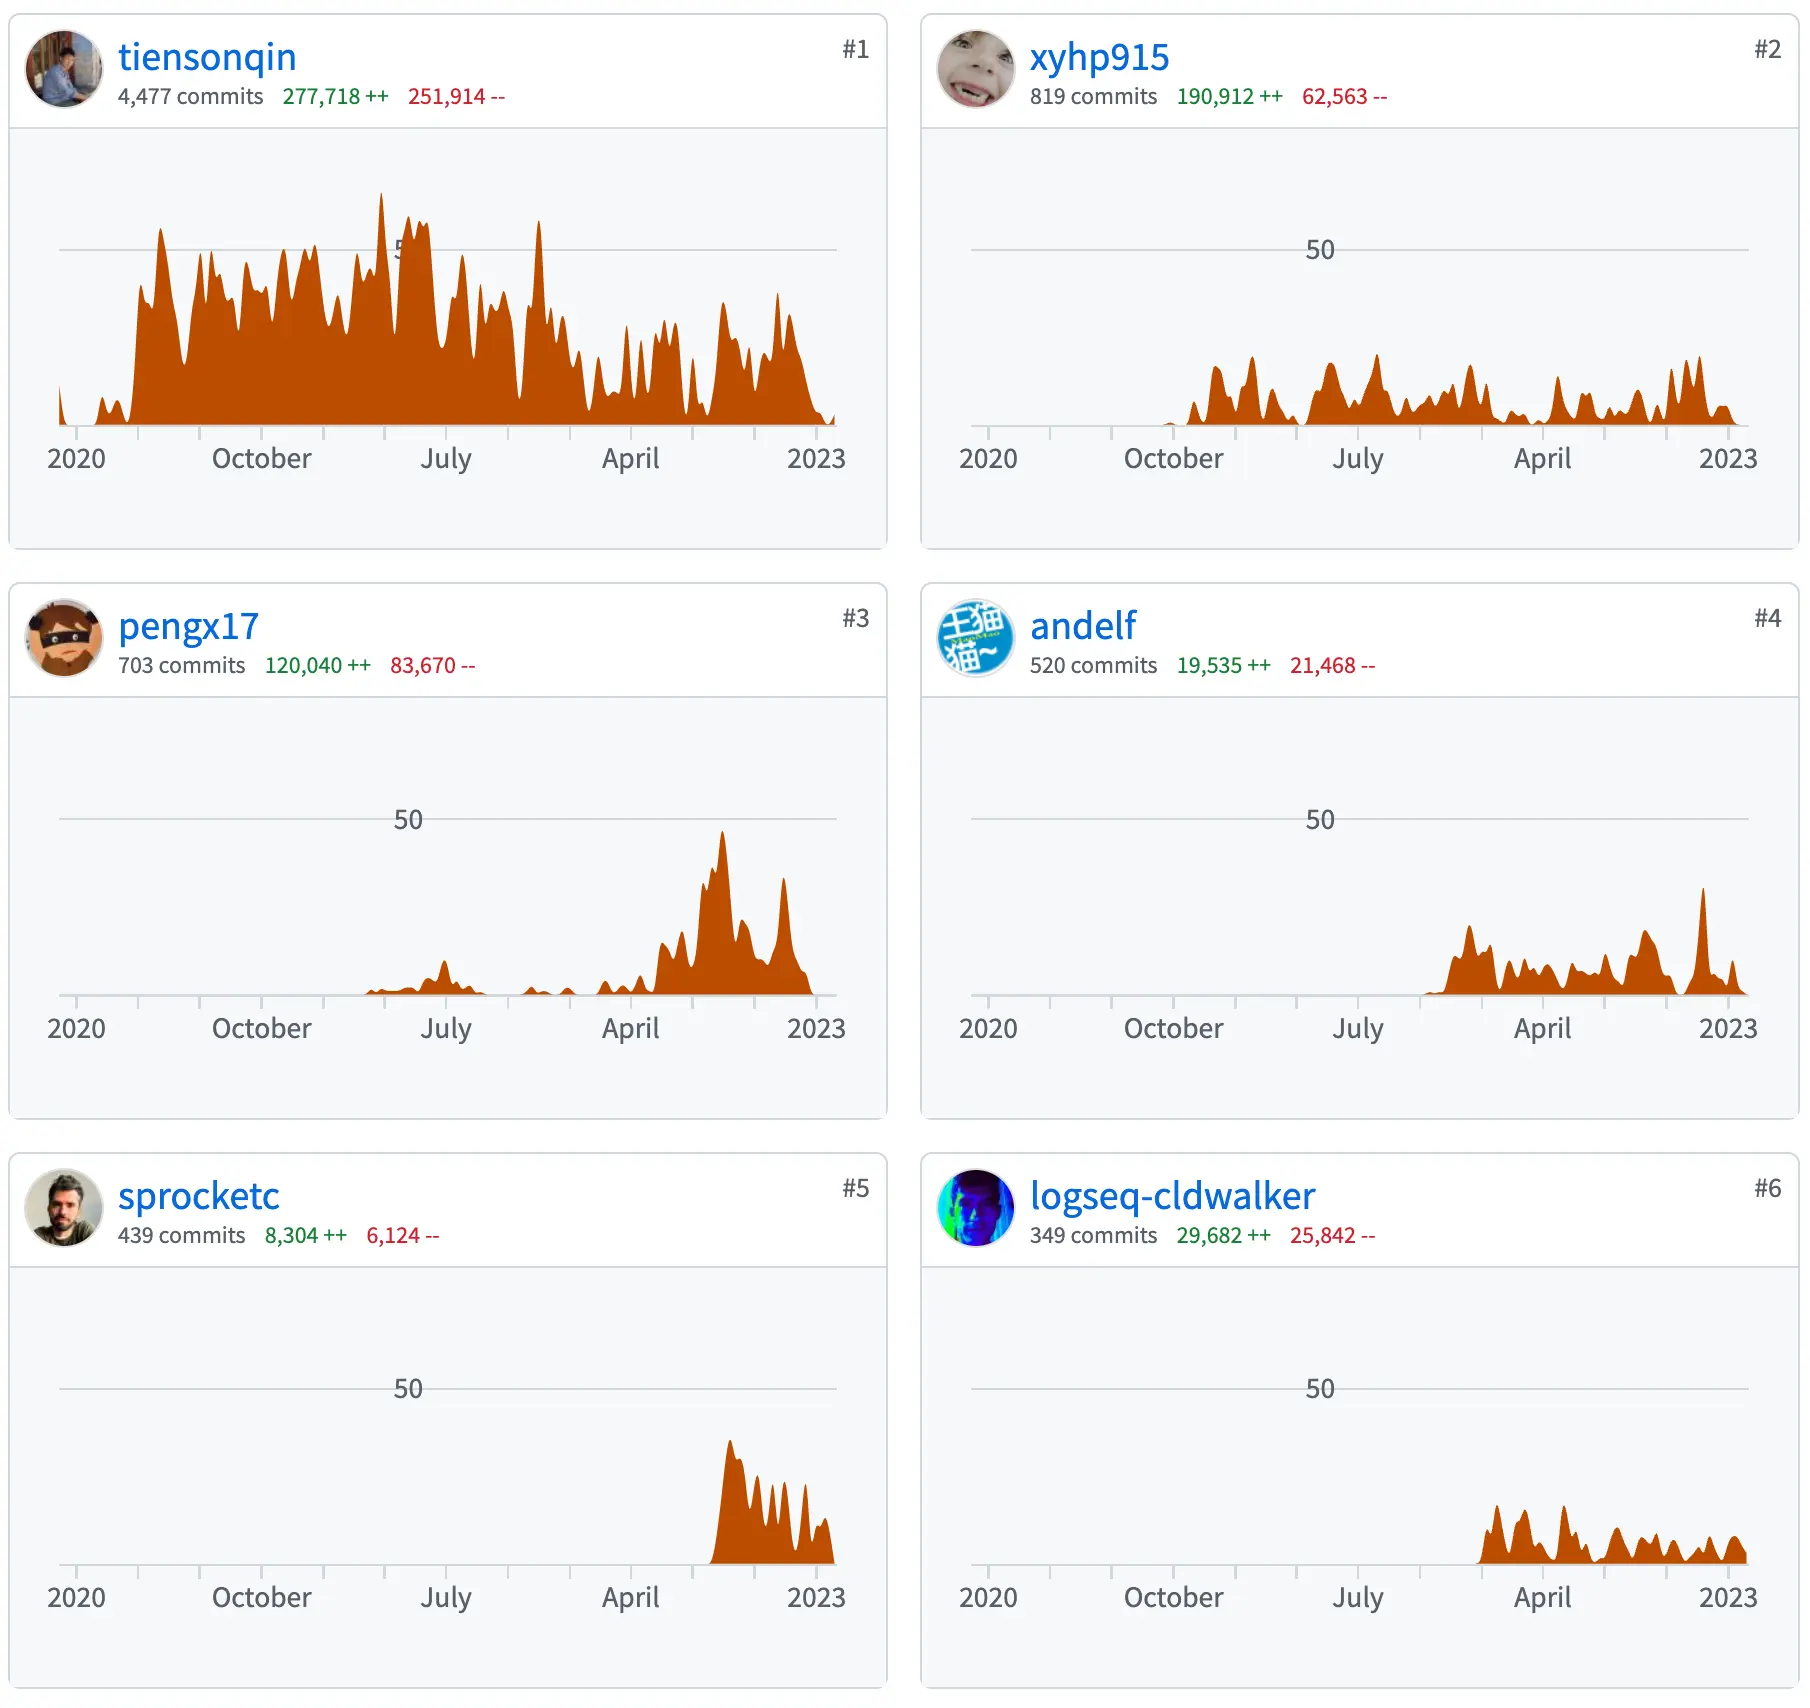This screenshot has height=1708, width=1810.
Task: Click logseq-cldwalker's avatar
Action: [975, 1208]
